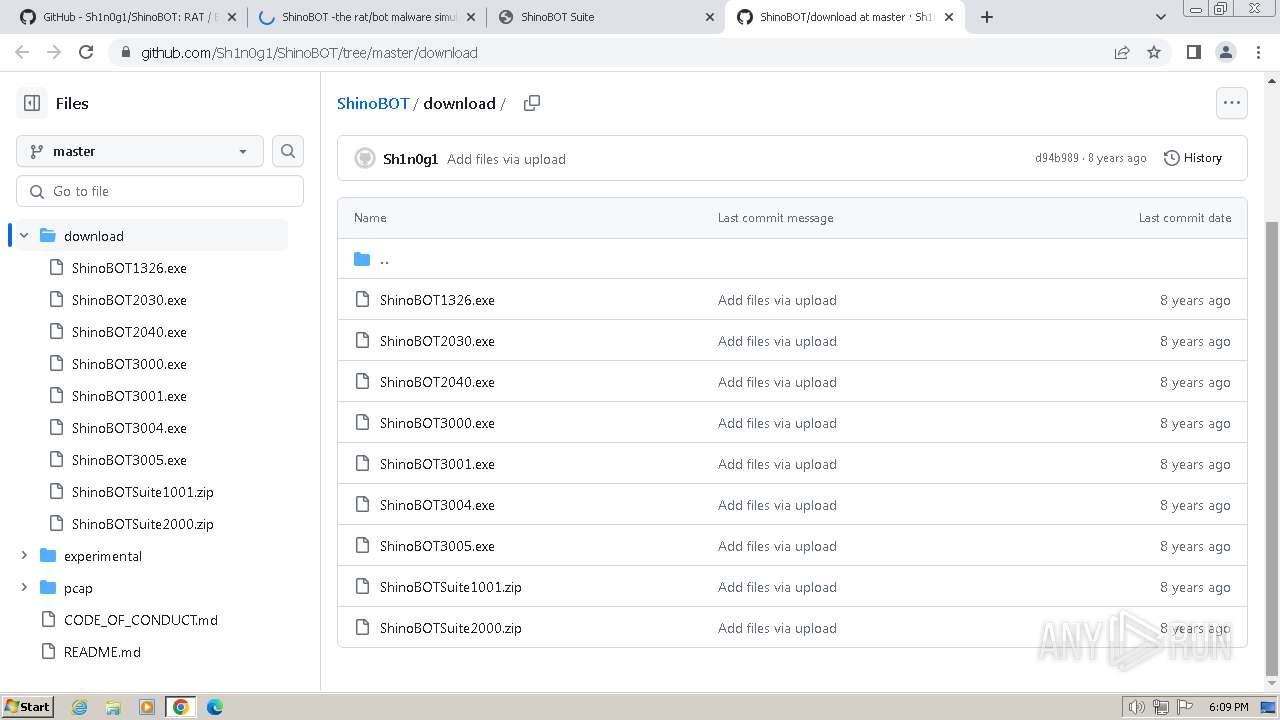Open the Chrome tab search dropdown
This screenshot has width=1280, height=720.
[x=1161, y=17]
